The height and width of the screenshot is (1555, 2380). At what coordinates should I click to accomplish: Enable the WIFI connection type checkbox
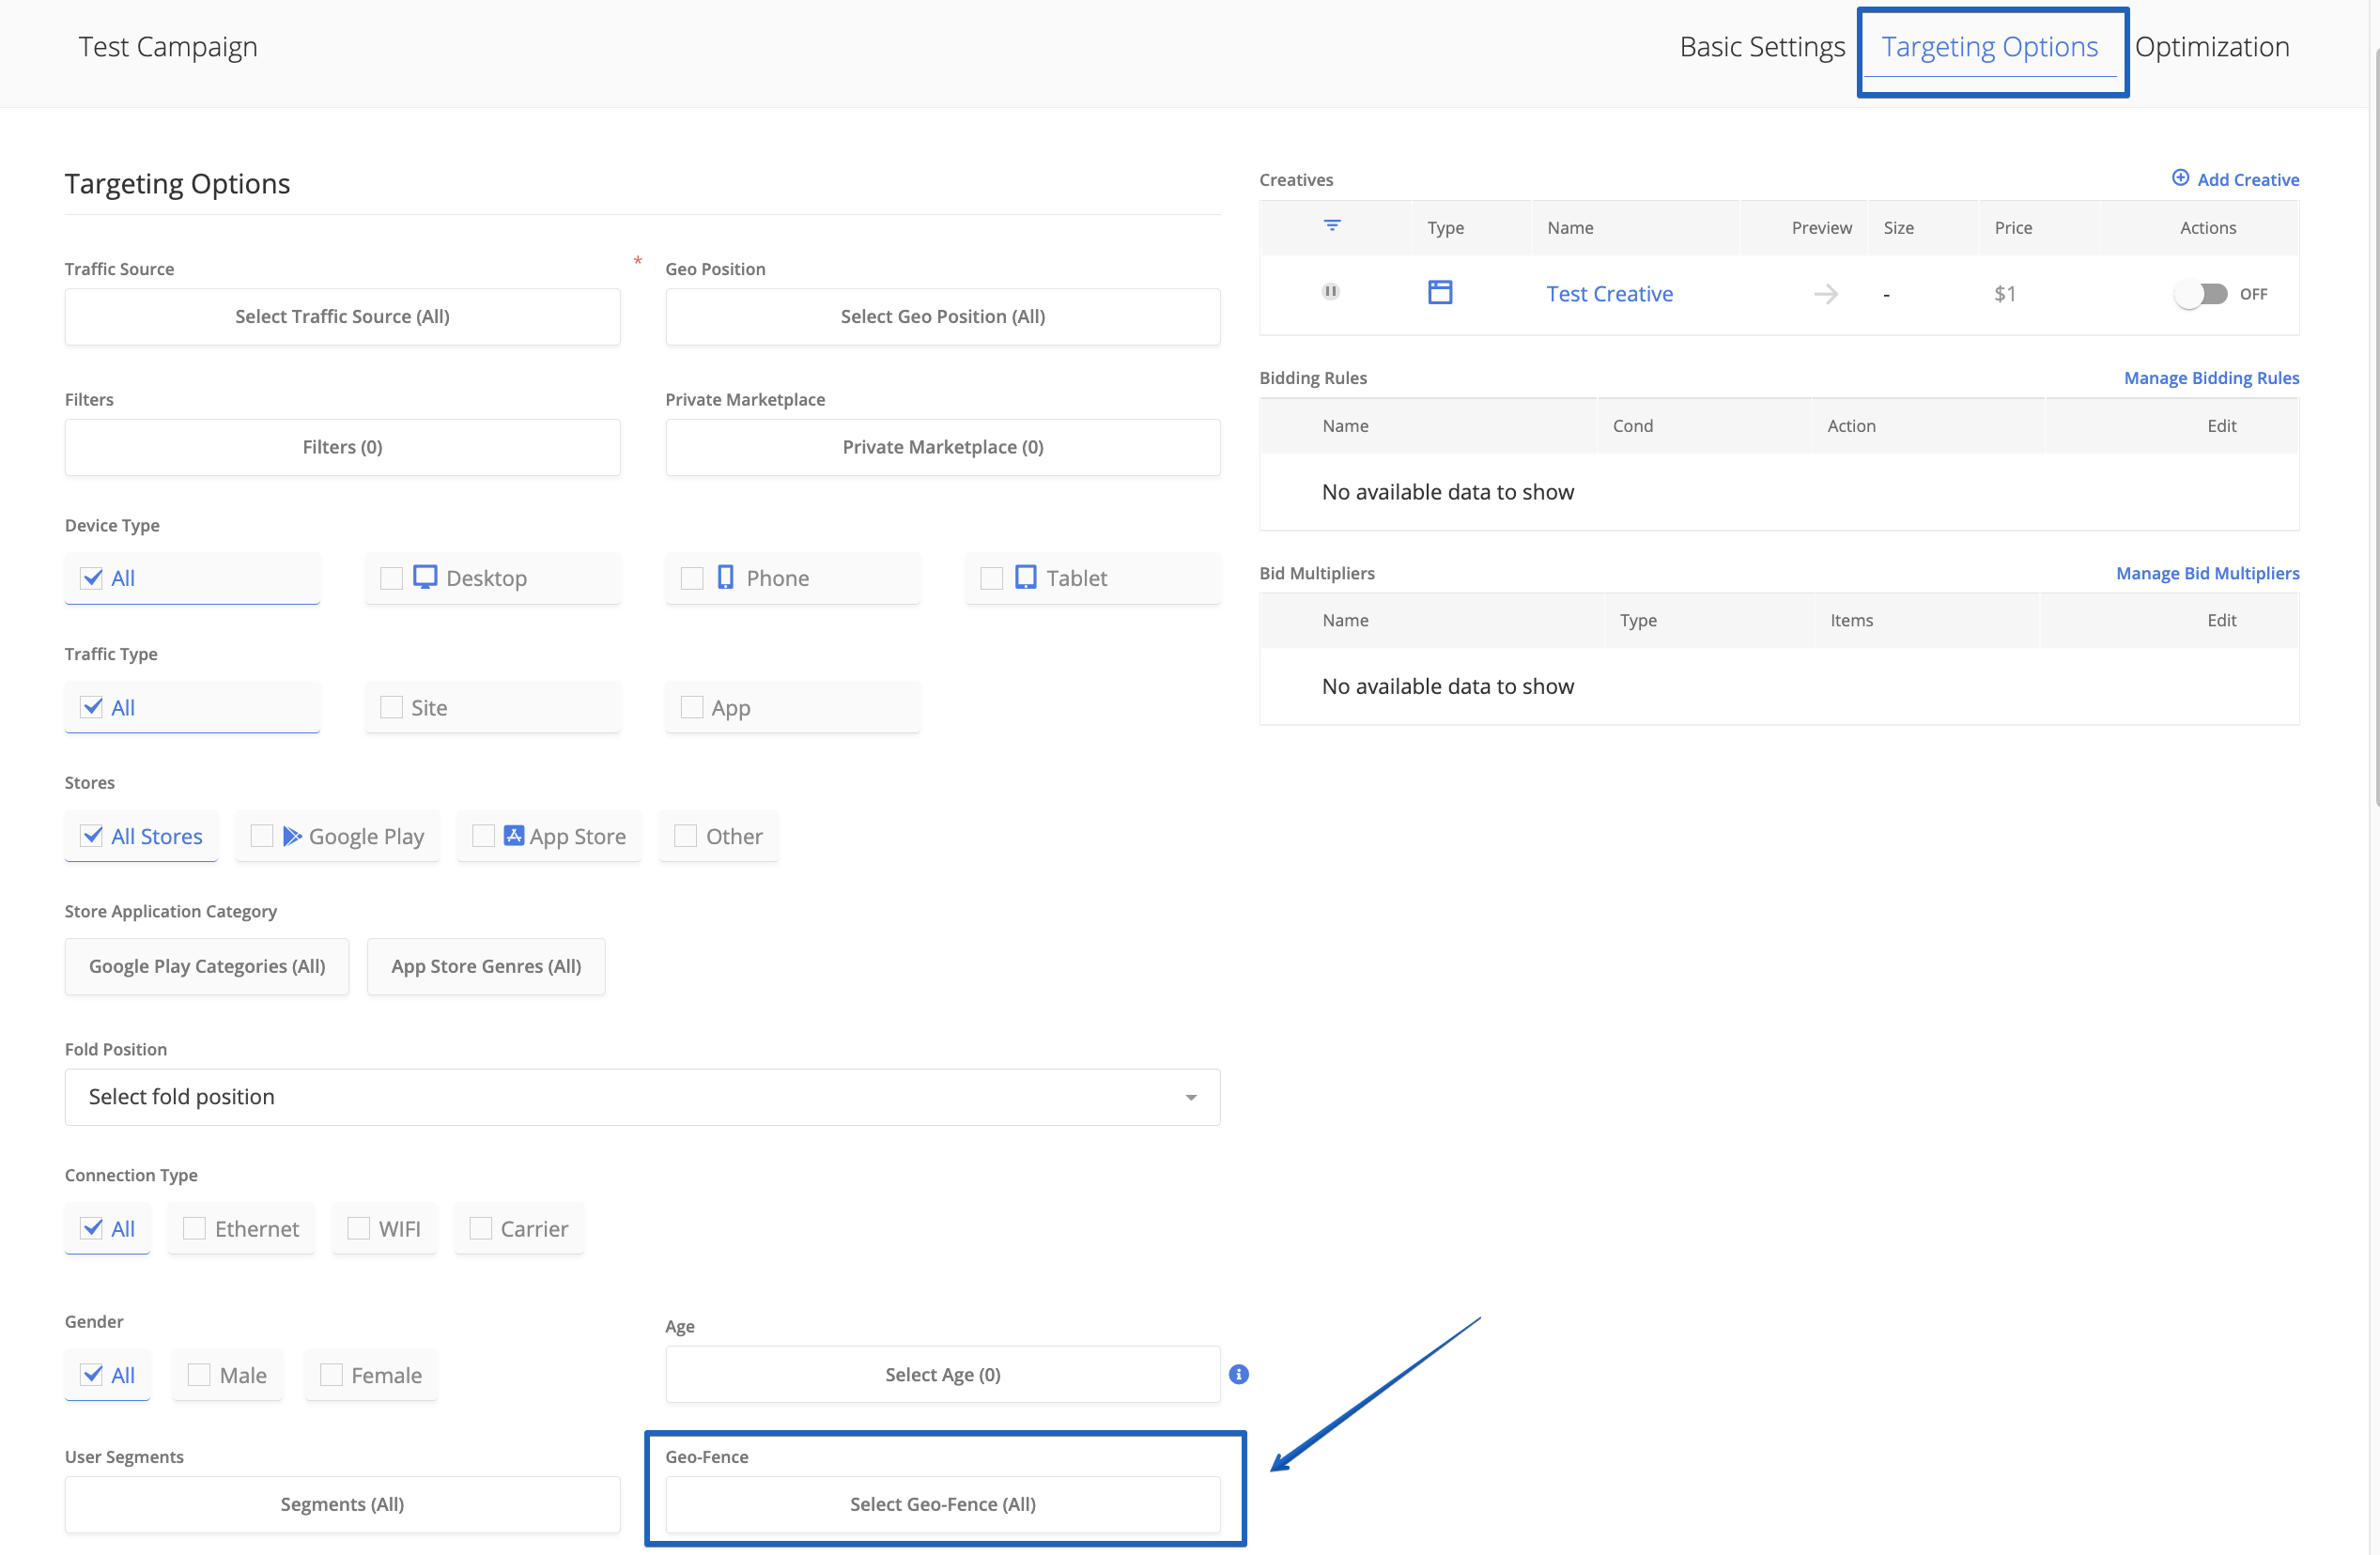click(358, 1228)
